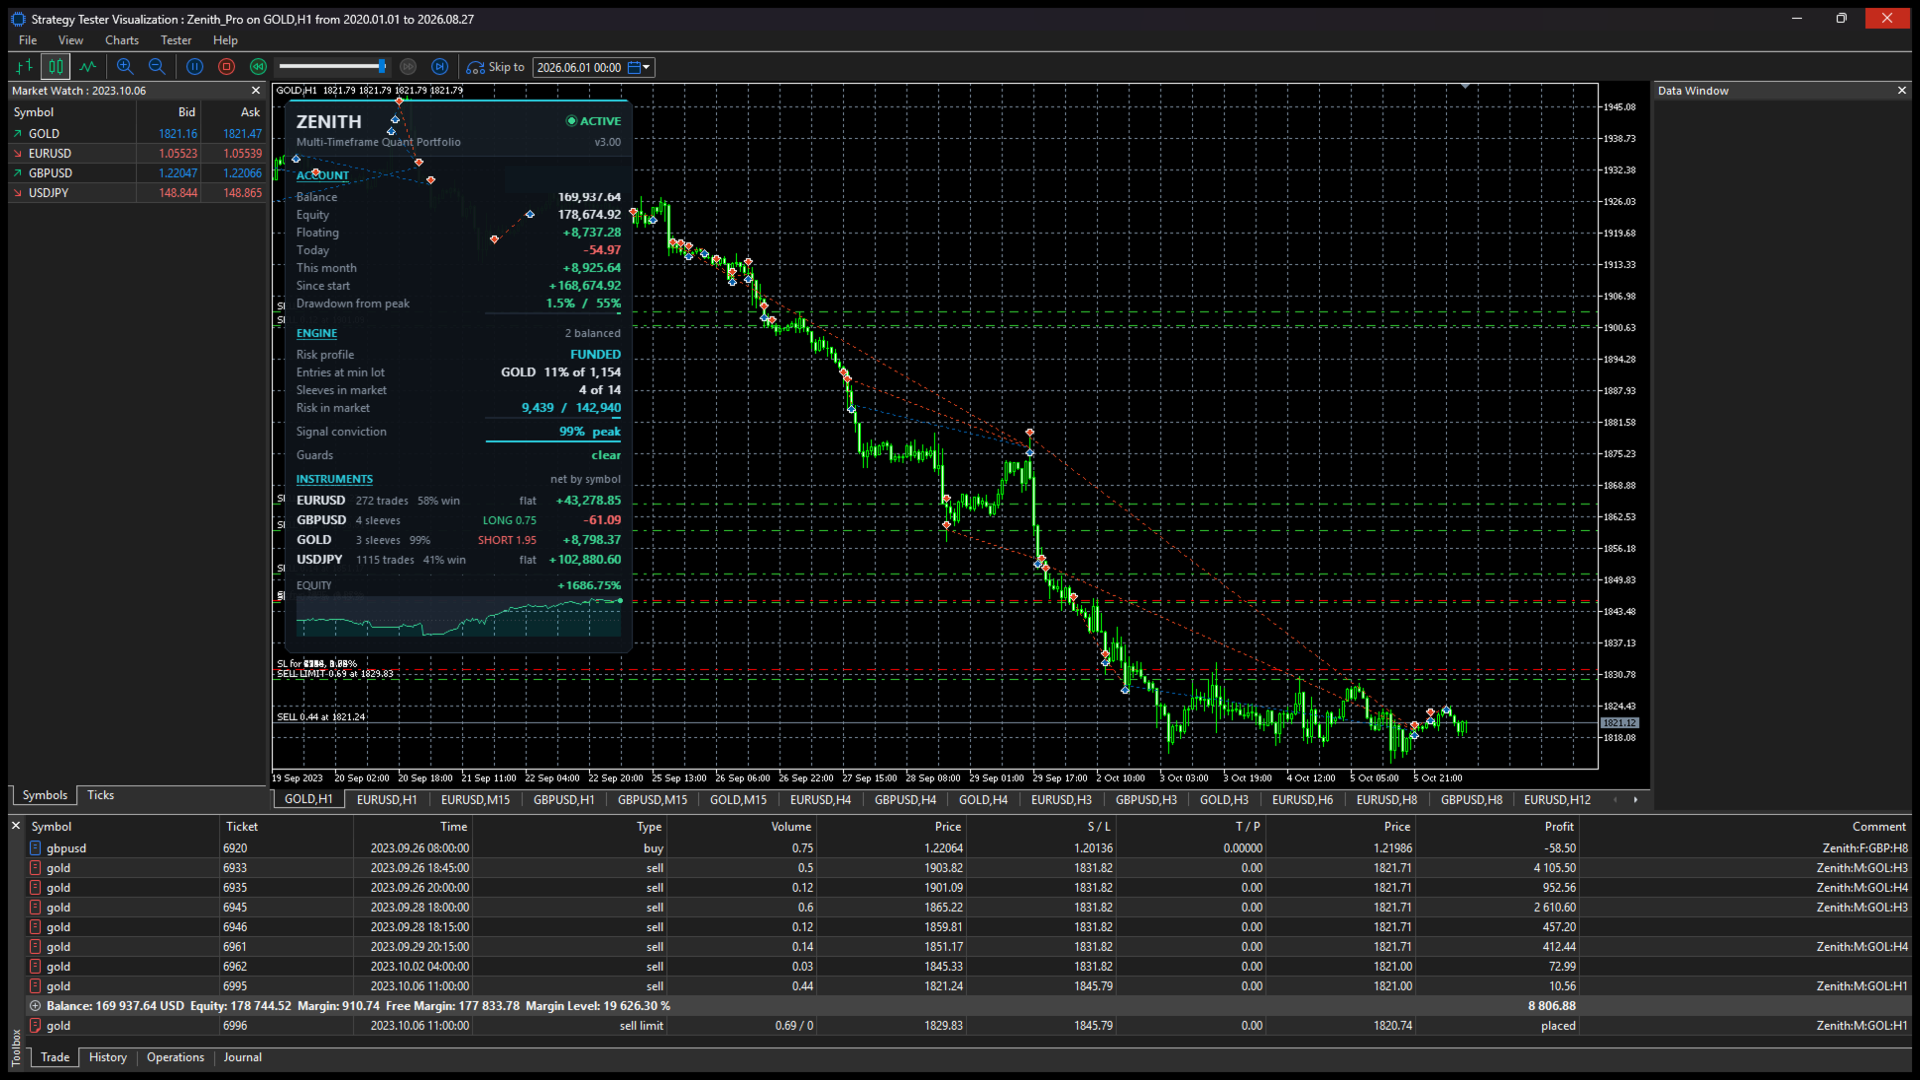
Task: Zoom out of the chart
Action: coord(157,67)
